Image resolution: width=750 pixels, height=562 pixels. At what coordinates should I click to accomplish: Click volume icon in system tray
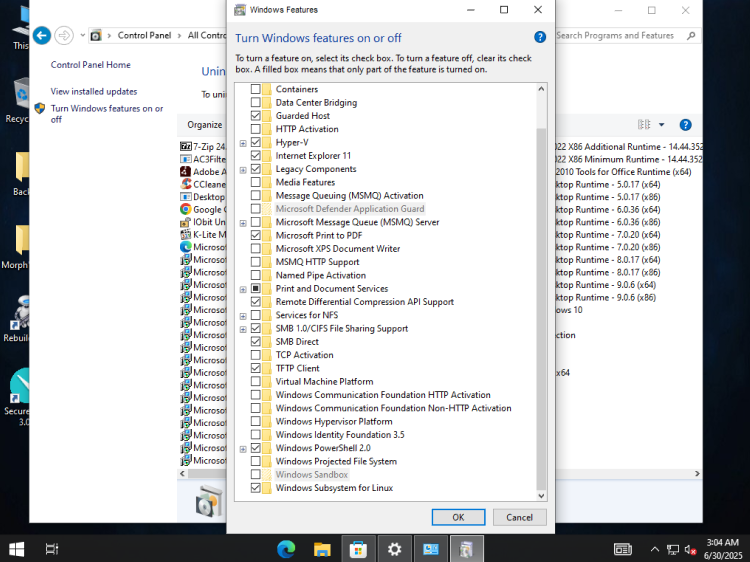click(690, 550)
